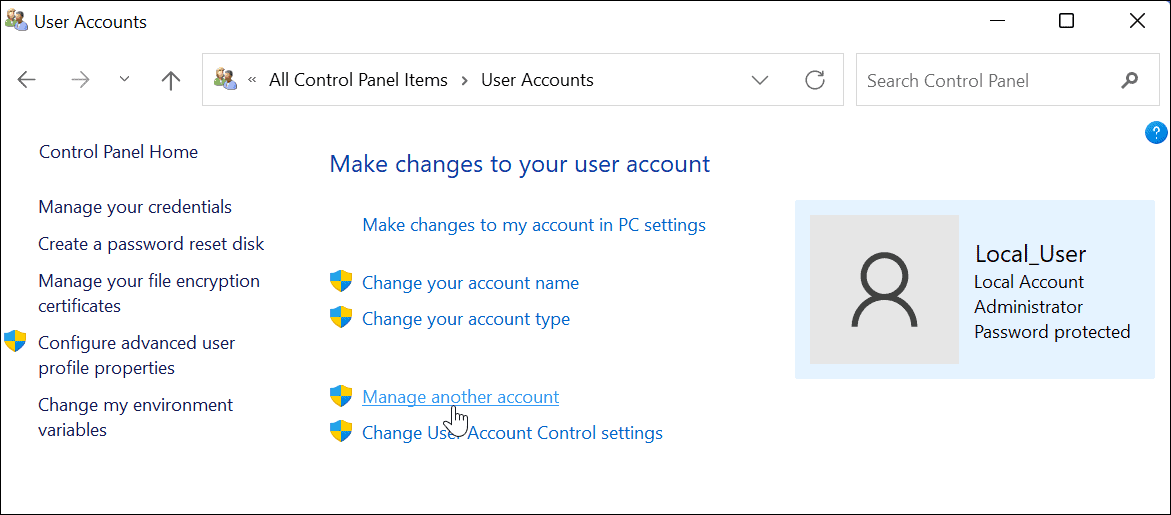This screenshot has width=1171, height=515.
Task: Minimize the User Accounts window
Action: click(x=996, y=21)
